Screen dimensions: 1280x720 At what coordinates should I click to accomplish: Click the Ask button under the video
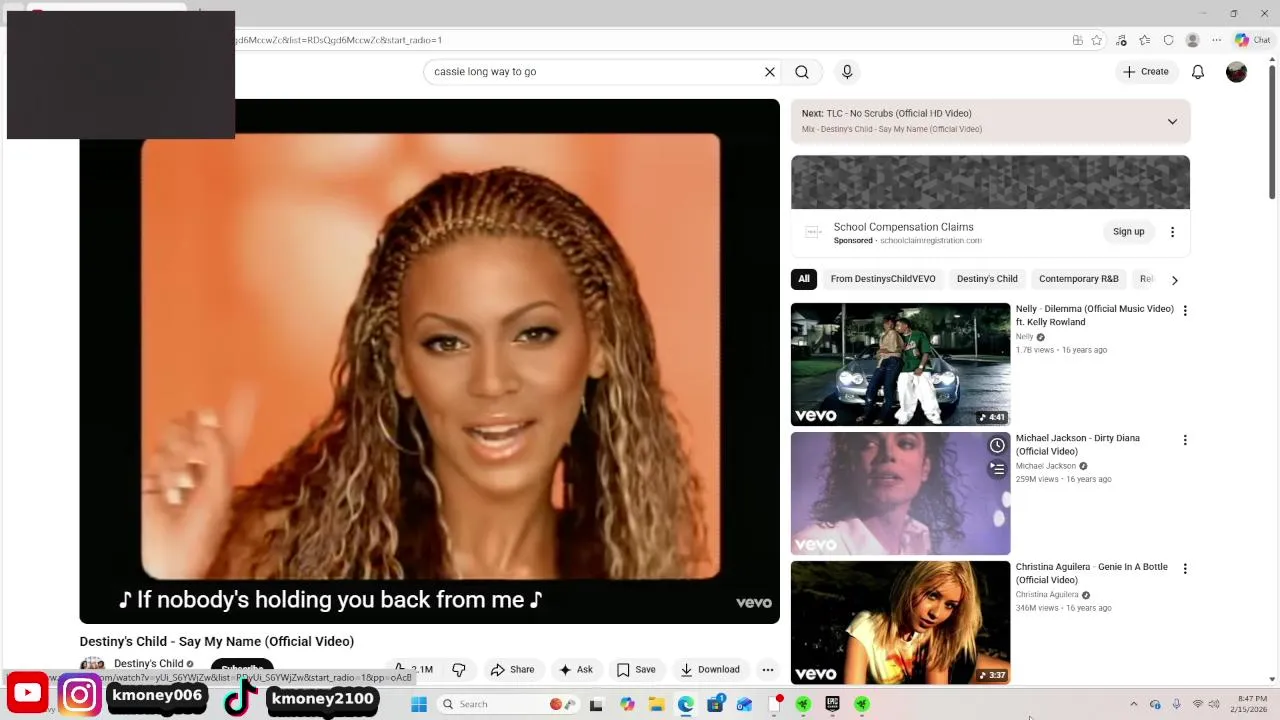576,670
